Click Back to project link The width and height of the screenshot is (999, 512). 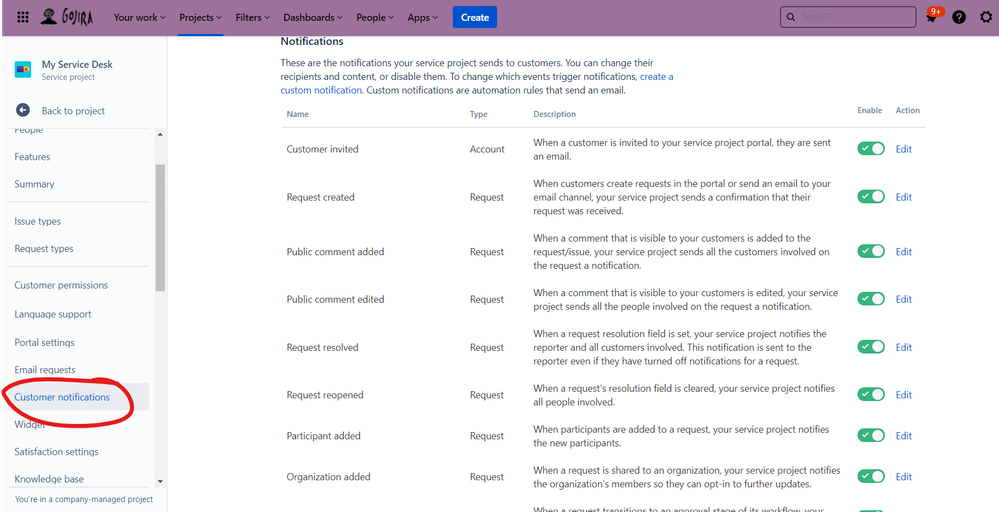(x=73, y=111)
